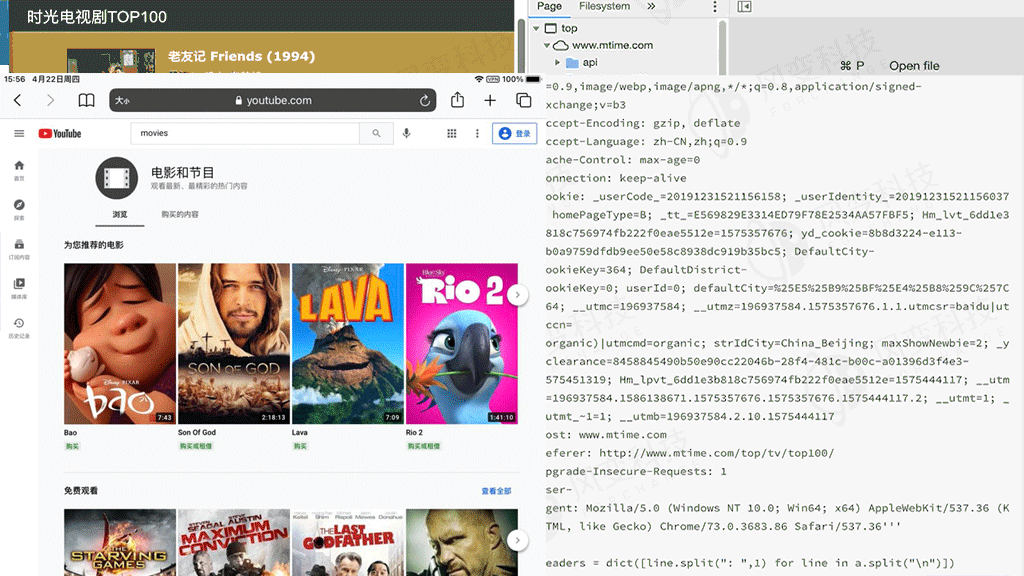Click the DevTools navigator scrollbar
This screenshot has height=576, width=1024.
point(722,46)
